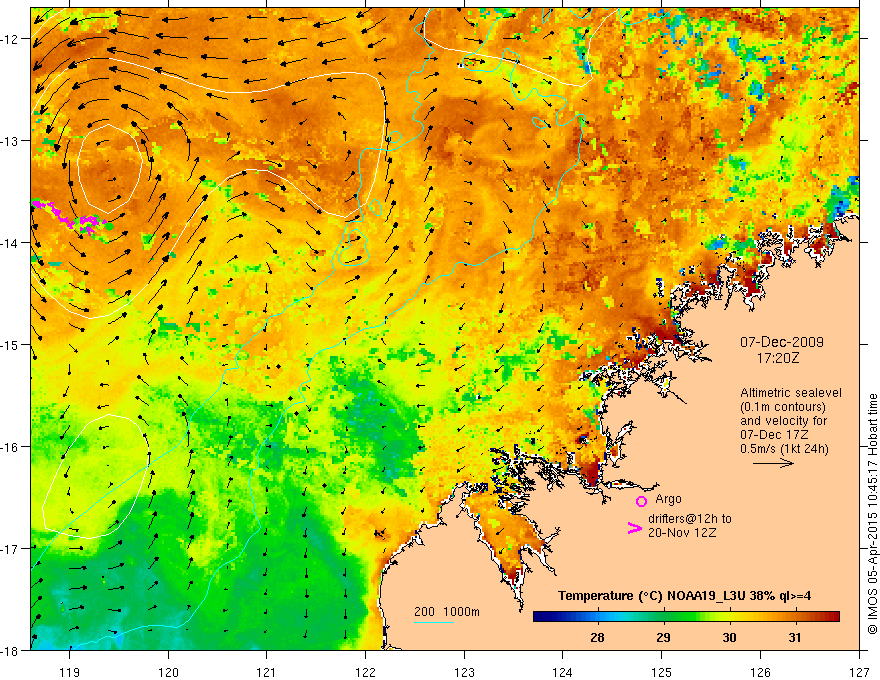Click the longitude label 125
Viewport: 880px width, 680px height.
[x=662, y=672]
